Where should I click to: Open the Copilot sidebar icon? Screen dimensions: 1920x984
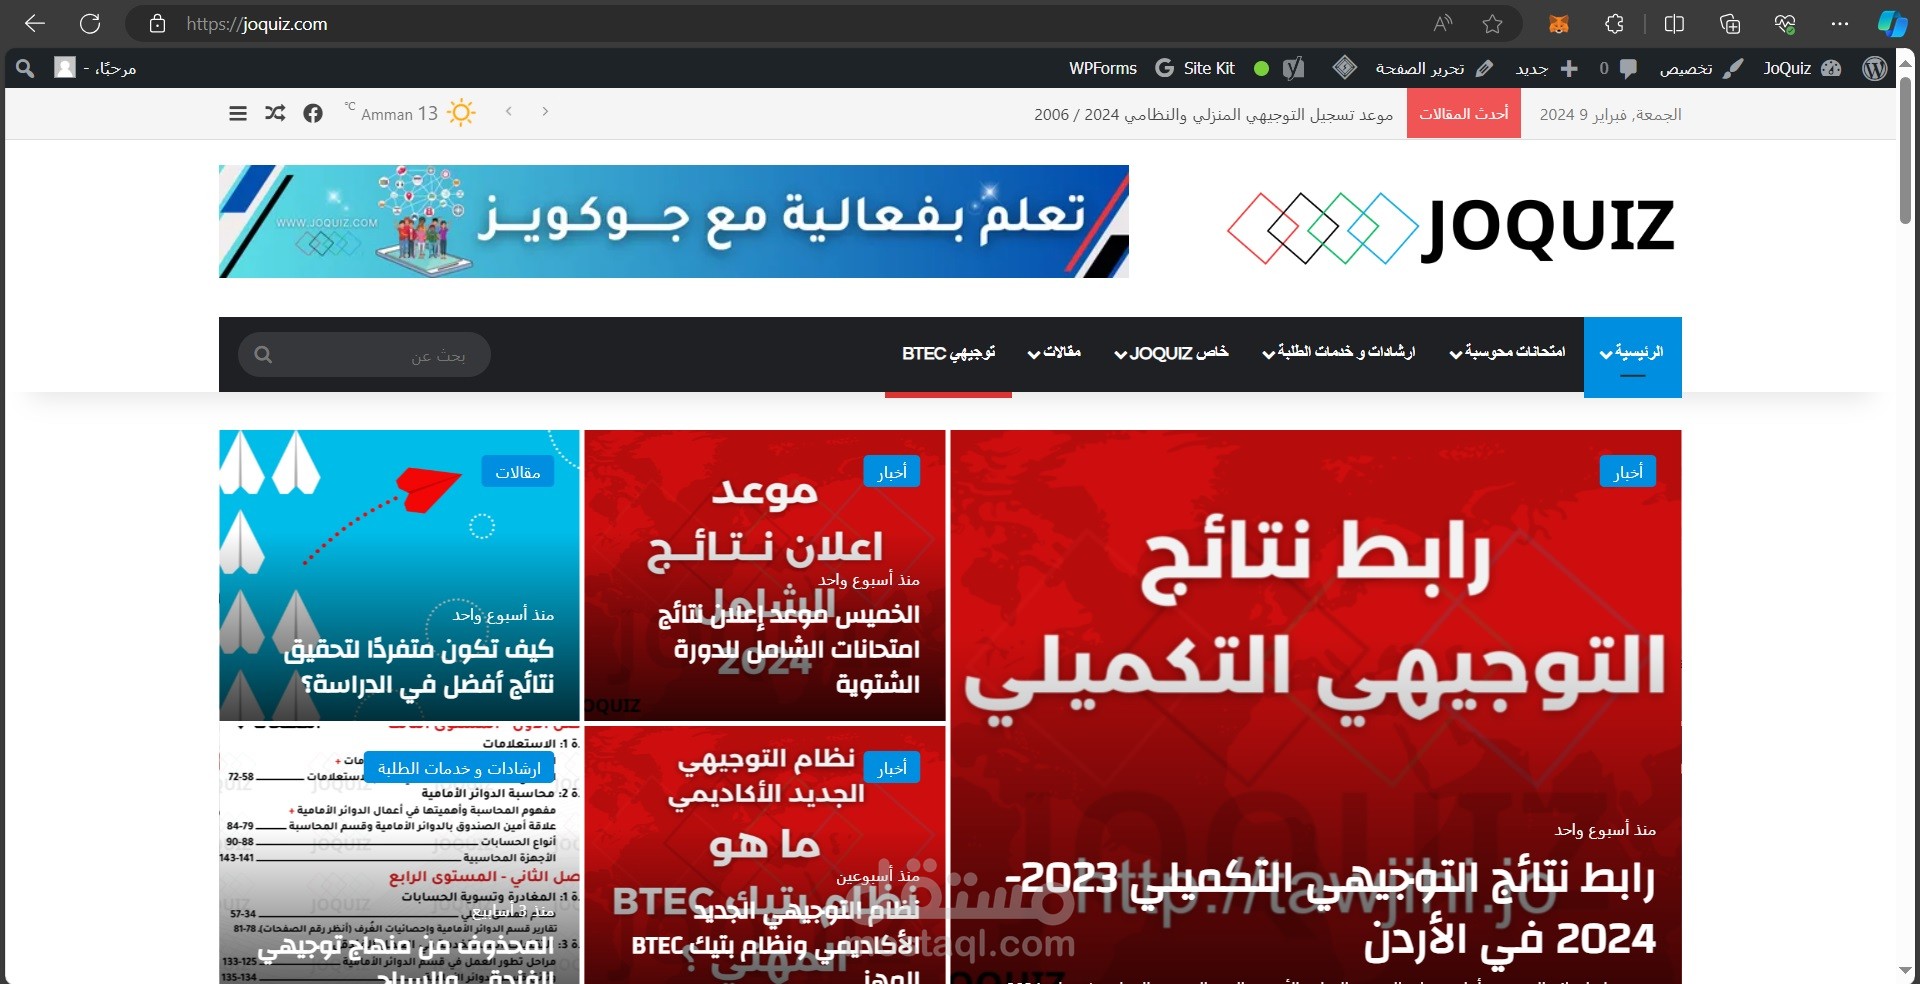click(x=1891, y=24)
